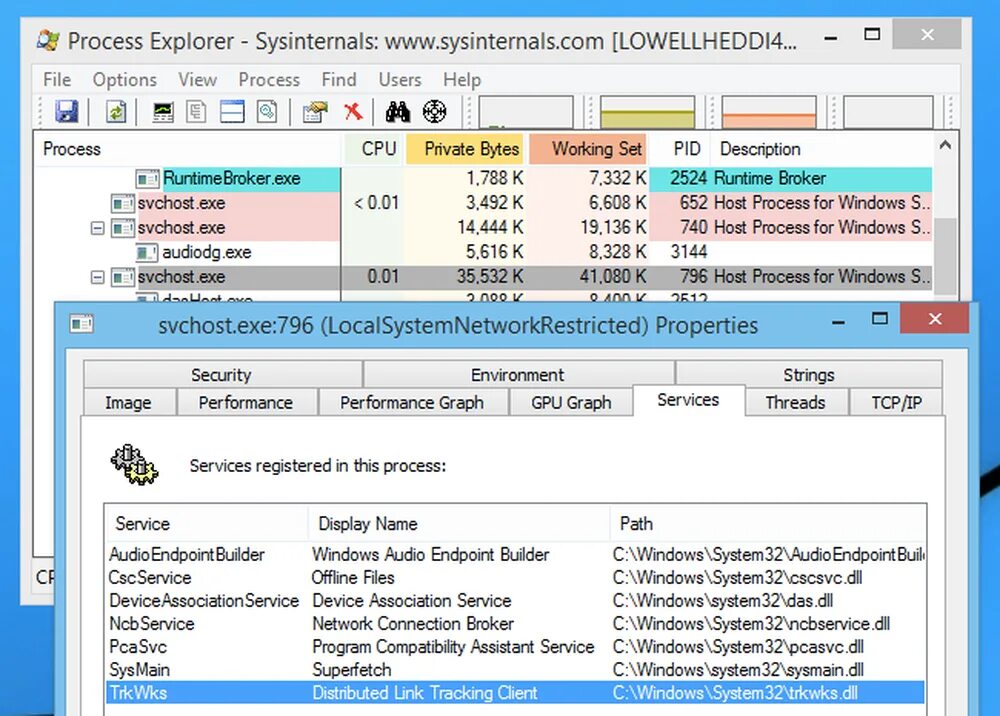The width and height of the screenshot is (1000, 716).
Task: Open the Options menu
Action: pos(124,80)
